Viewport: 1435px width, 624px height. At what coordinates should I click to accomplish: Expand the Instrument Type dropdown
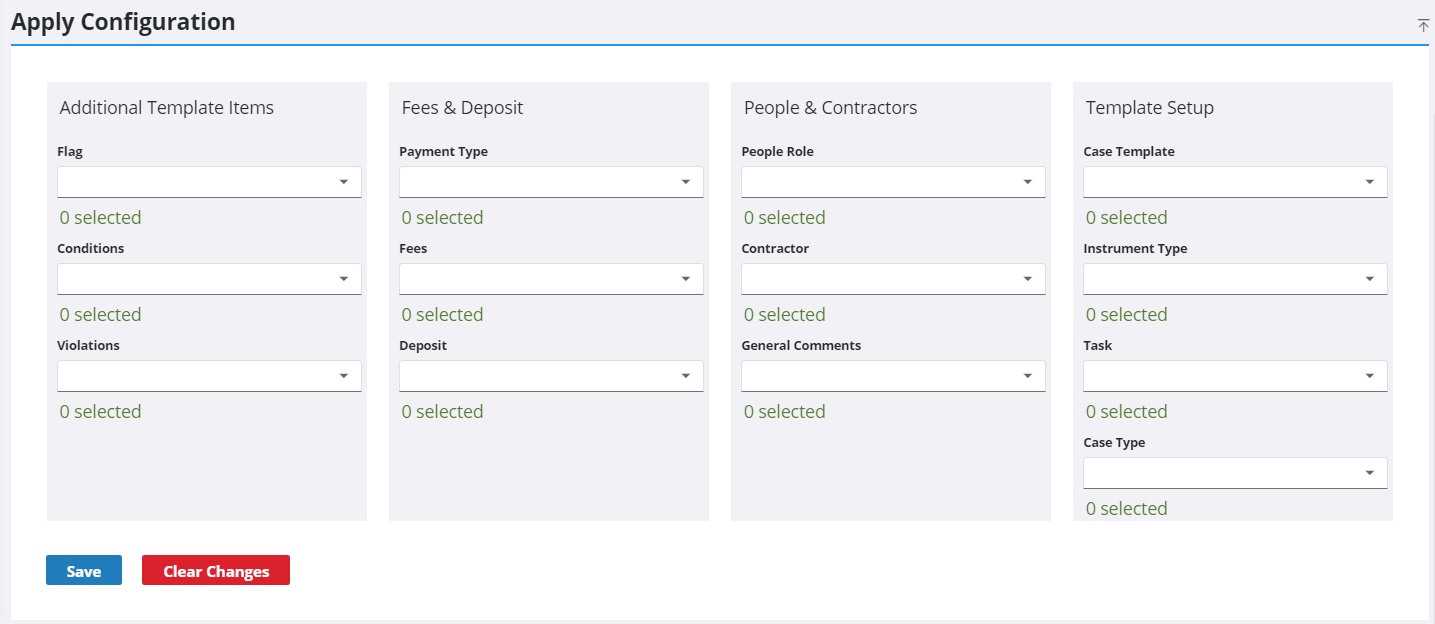(1235, 279)
